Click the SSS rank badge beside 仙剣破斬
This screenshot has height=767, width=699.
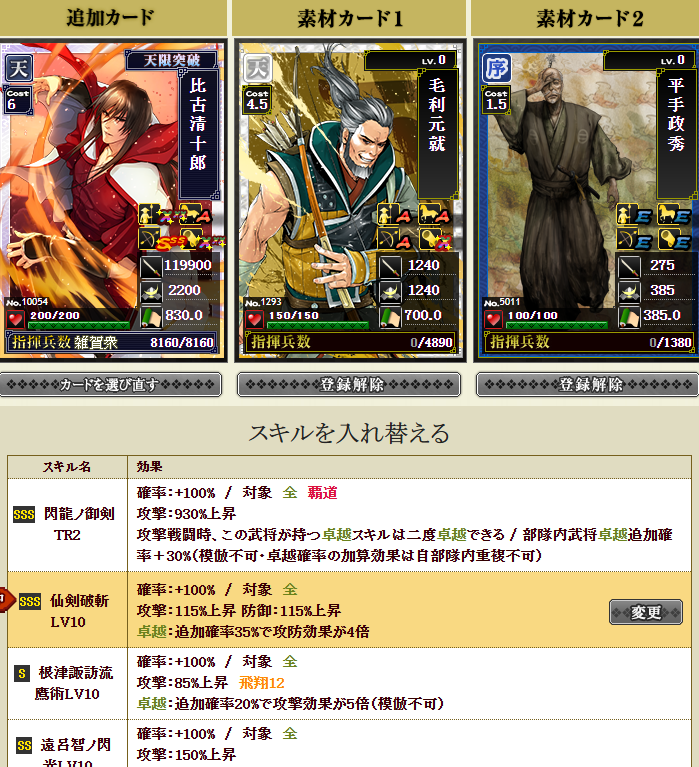click(30, 601)
